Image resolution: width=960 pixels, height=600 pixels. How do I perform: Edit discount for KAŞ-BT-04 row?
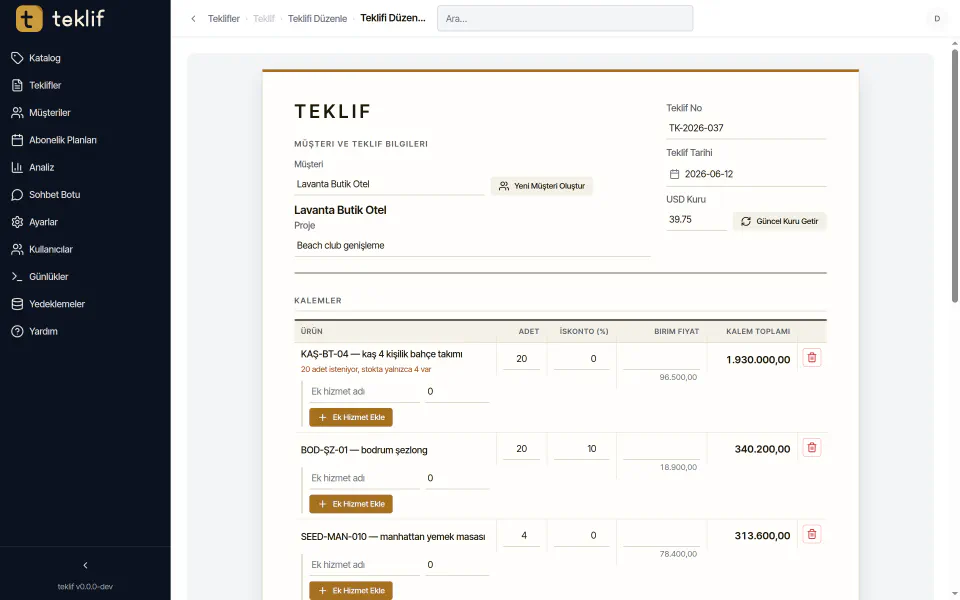click(x=582, y=359)
